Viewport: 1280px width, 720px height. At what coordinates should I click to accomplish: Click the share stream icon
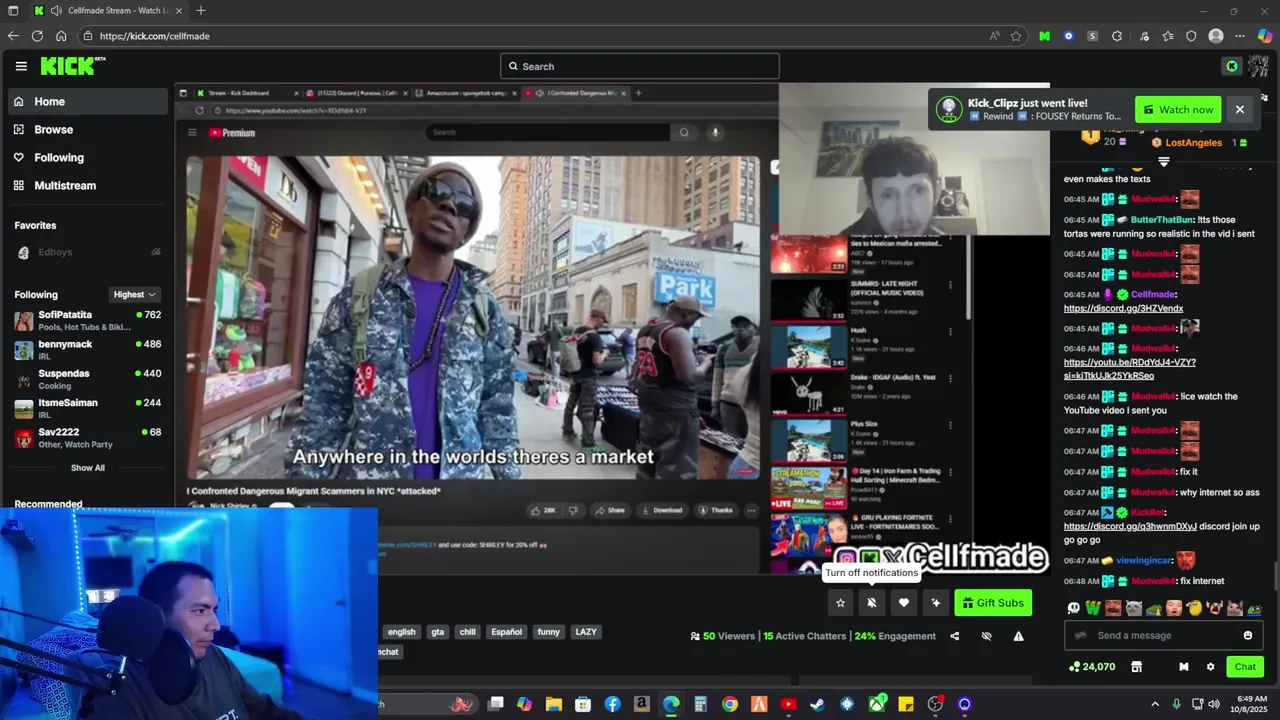point(954,635)
